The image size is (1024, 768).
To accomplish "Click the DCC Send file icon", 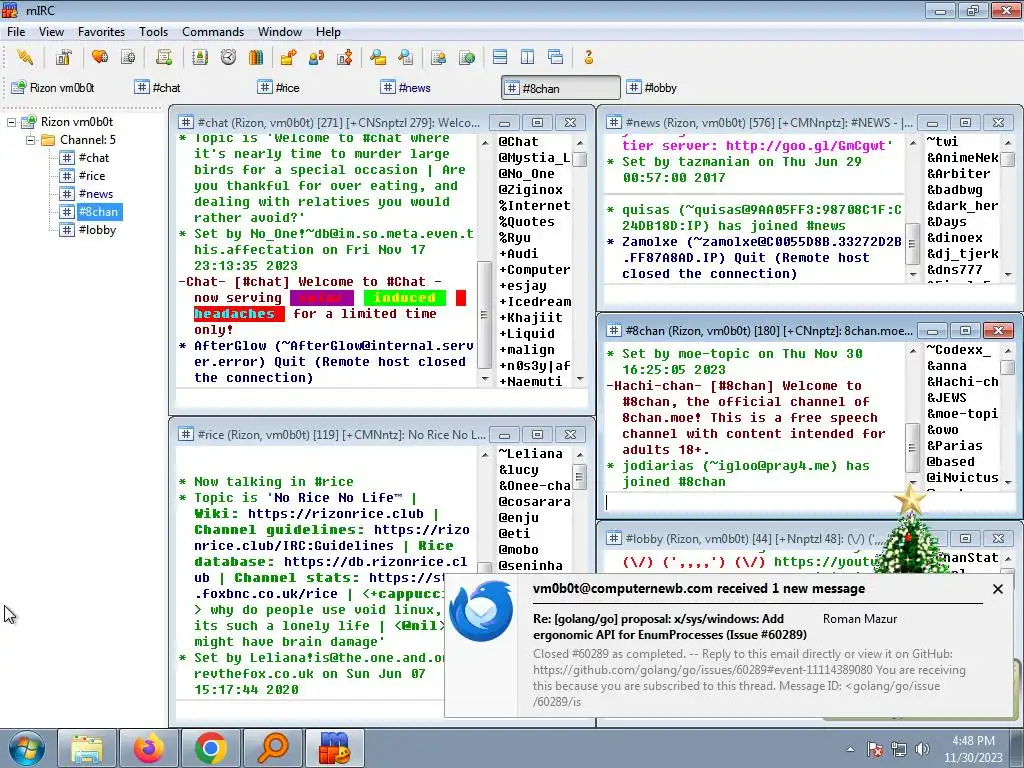I will (x=288, y=57).
